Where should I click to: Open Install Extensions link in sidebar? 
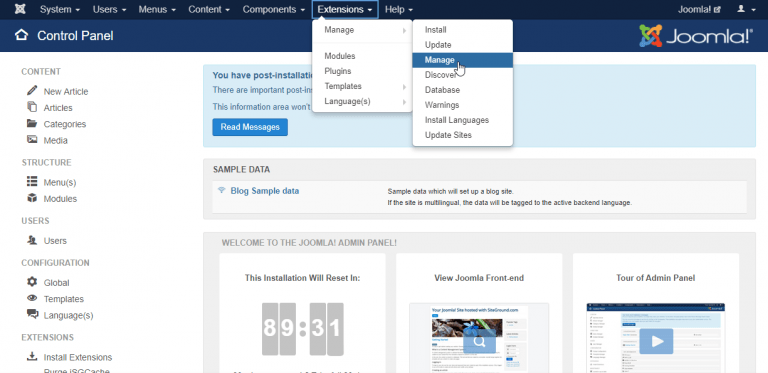[78, 357]
